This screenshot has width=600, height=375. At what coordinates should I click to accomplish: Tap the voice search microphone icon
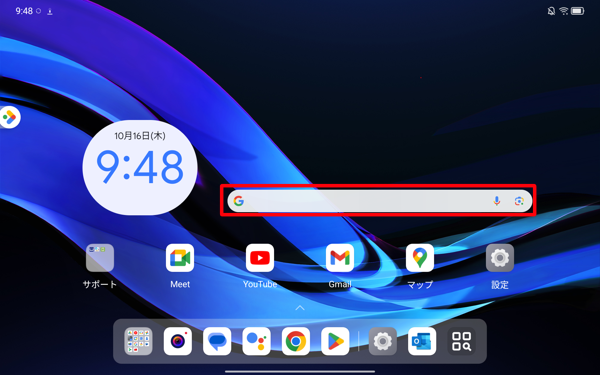(x=497, y=201)
